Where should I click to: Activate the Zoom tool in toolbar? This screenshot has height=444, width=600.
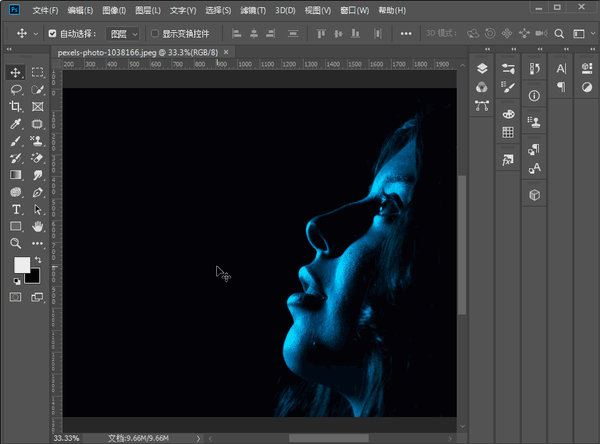pos(16,243)
